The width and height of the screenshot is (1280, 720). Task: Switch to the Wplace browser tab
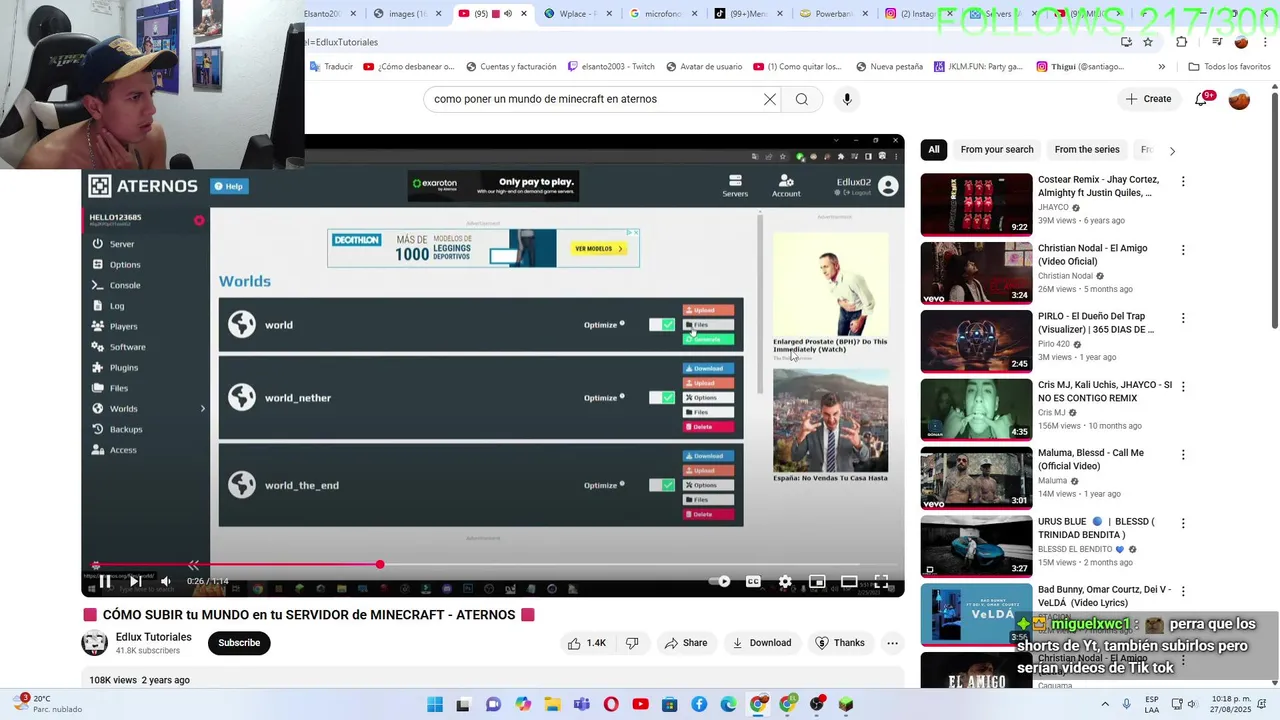point(580,14)
